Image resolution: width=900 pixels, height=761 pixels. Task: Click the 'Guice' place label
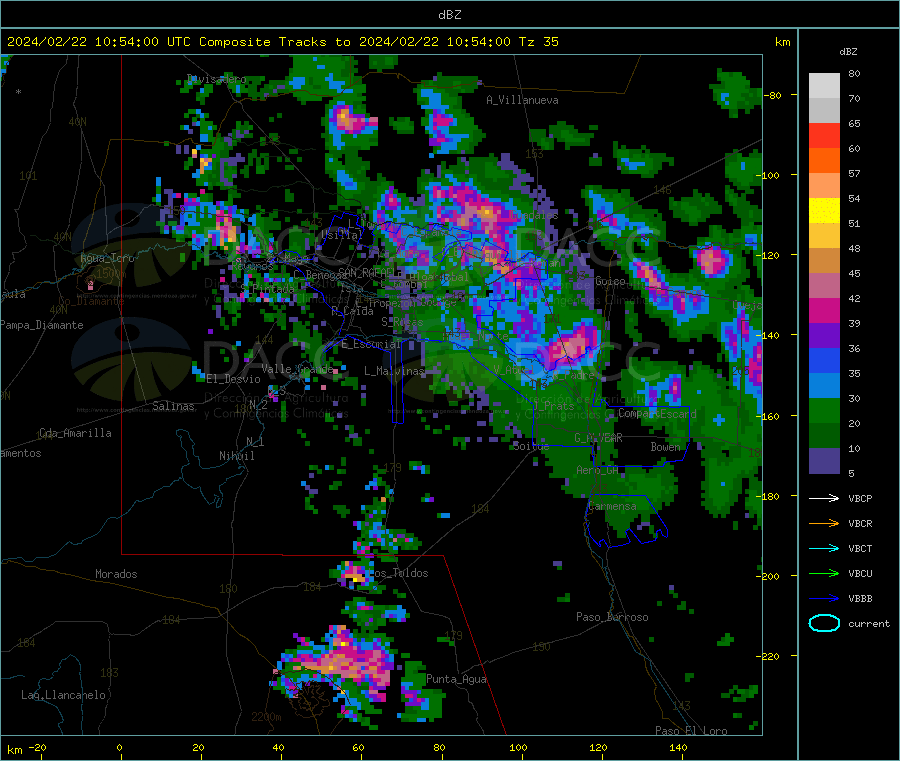coord(610,281)
